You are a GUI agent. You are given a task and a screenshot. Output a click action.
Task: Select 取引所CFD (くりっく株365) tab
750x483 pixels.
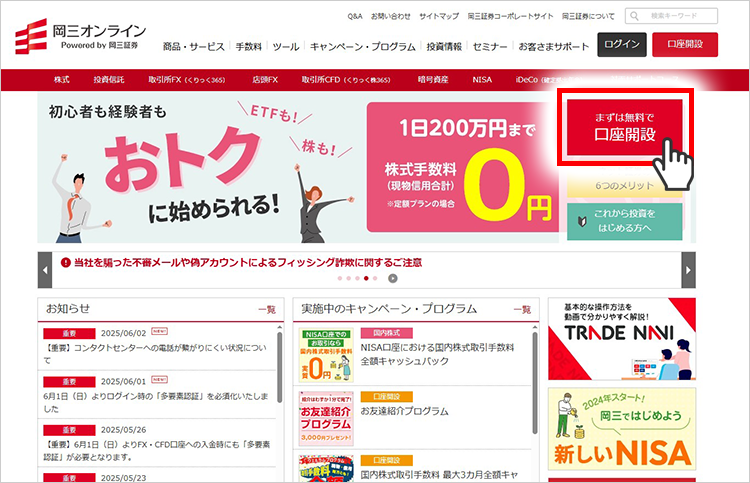pyautogui.click(x=346, y=80)
